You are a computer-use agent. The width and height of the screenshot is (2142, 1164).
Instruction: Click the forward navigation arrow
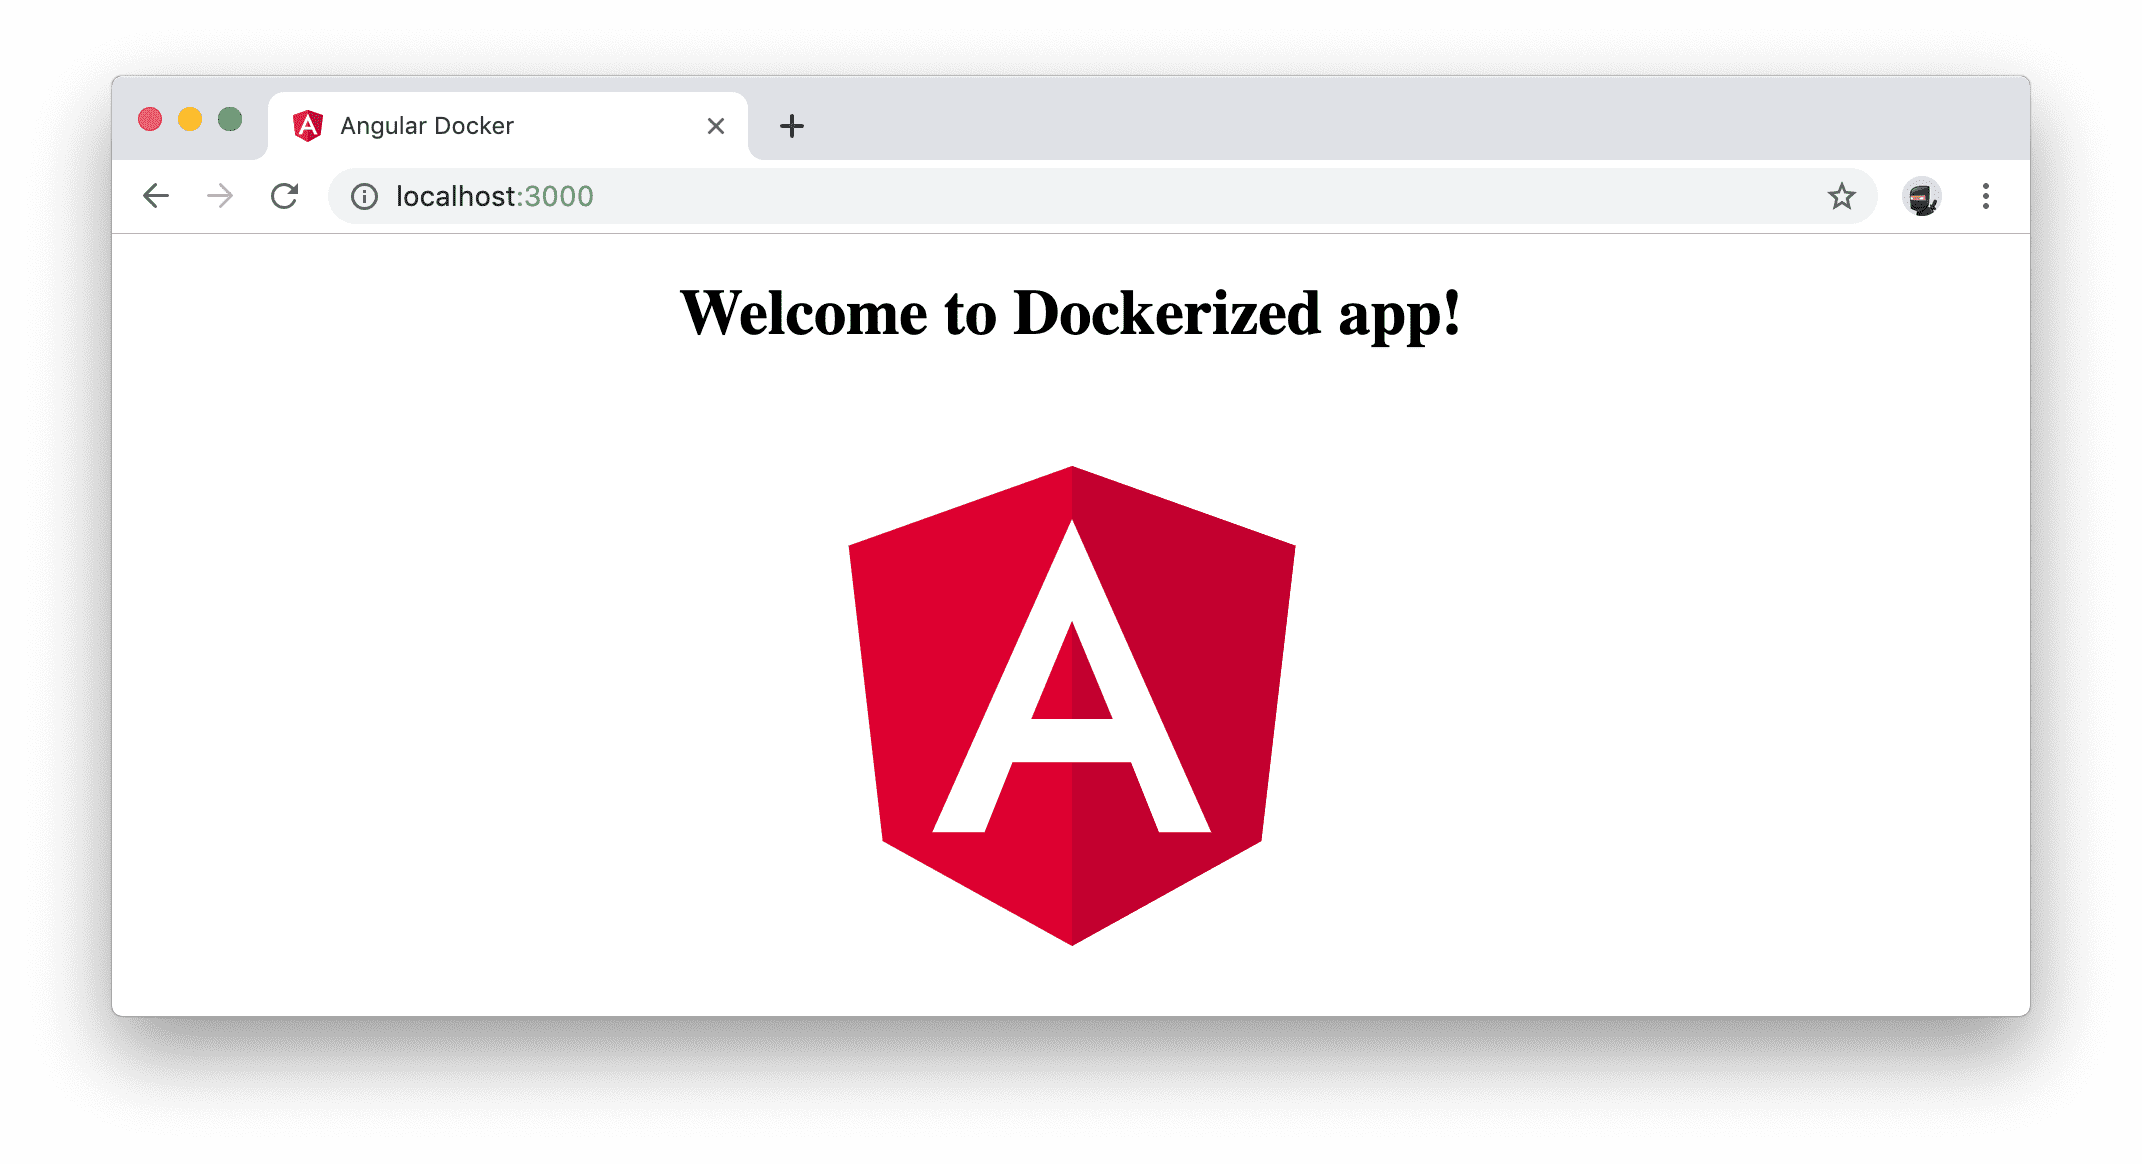coord(220,196)
